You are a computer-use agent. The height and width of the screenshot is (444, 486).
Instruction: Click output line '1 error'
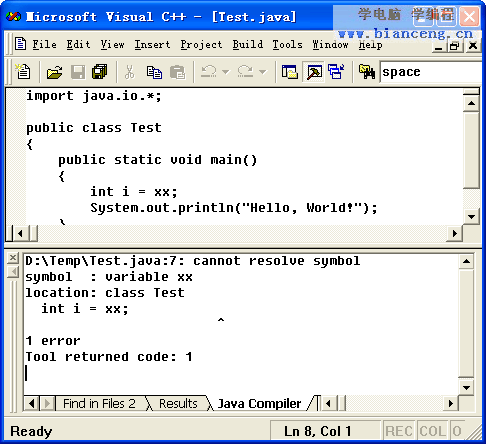(53, 341)
